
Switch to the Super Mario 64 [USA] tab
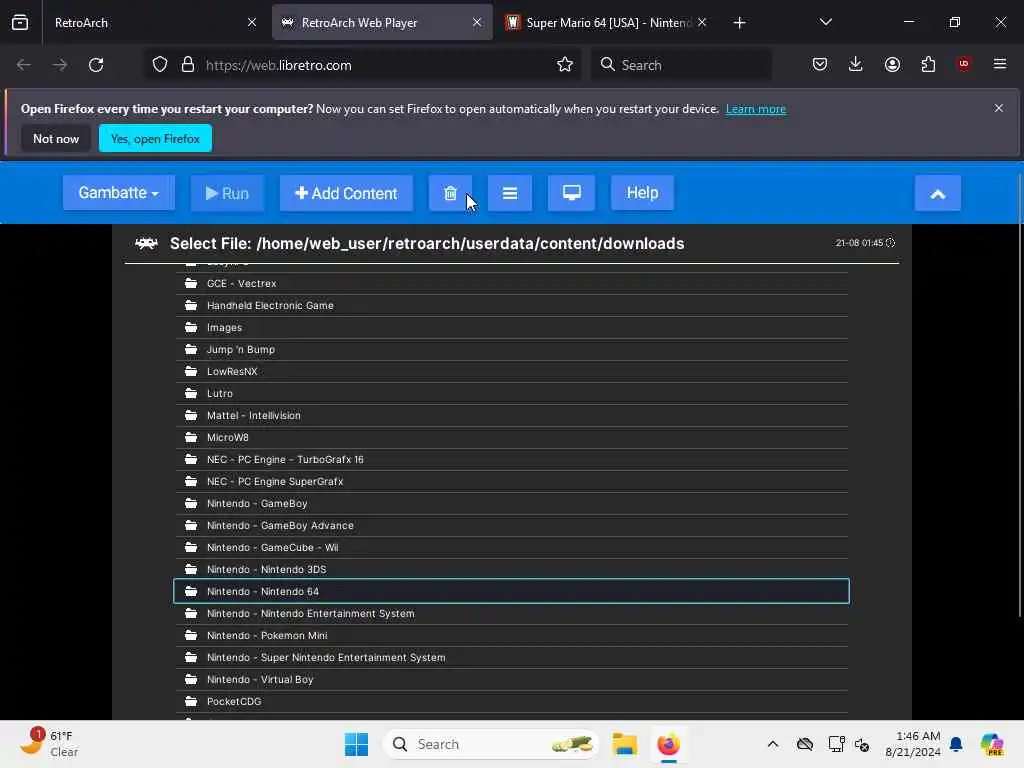(x=605, y=22)
